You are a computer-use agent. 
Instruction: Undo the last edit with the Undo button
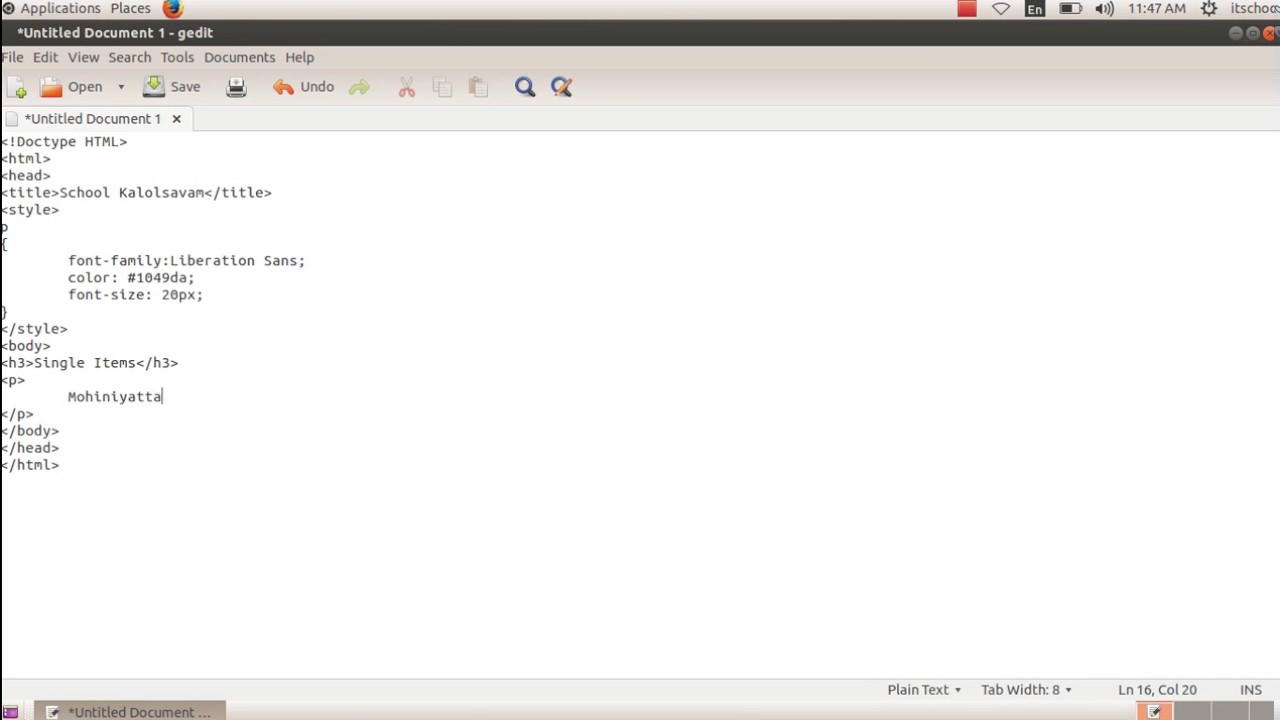pos(304,87)
